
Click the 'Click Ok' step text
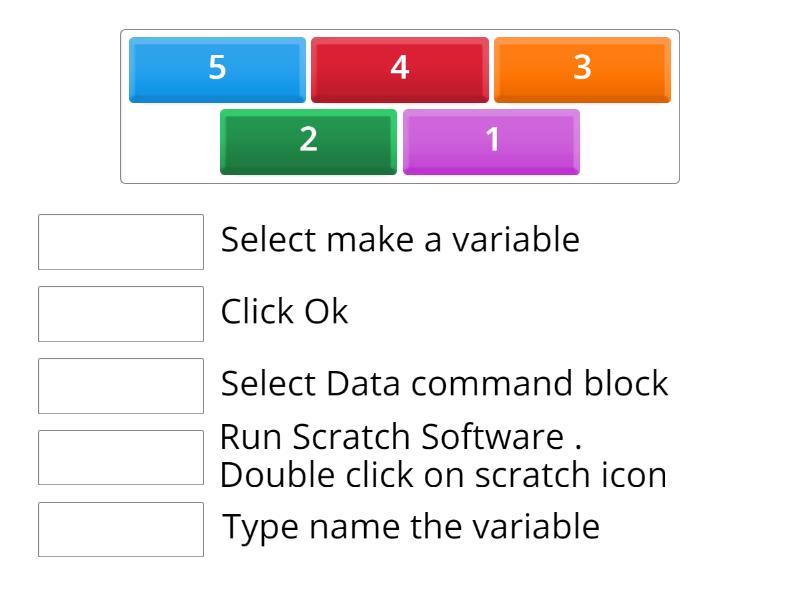tap(284, 312)
